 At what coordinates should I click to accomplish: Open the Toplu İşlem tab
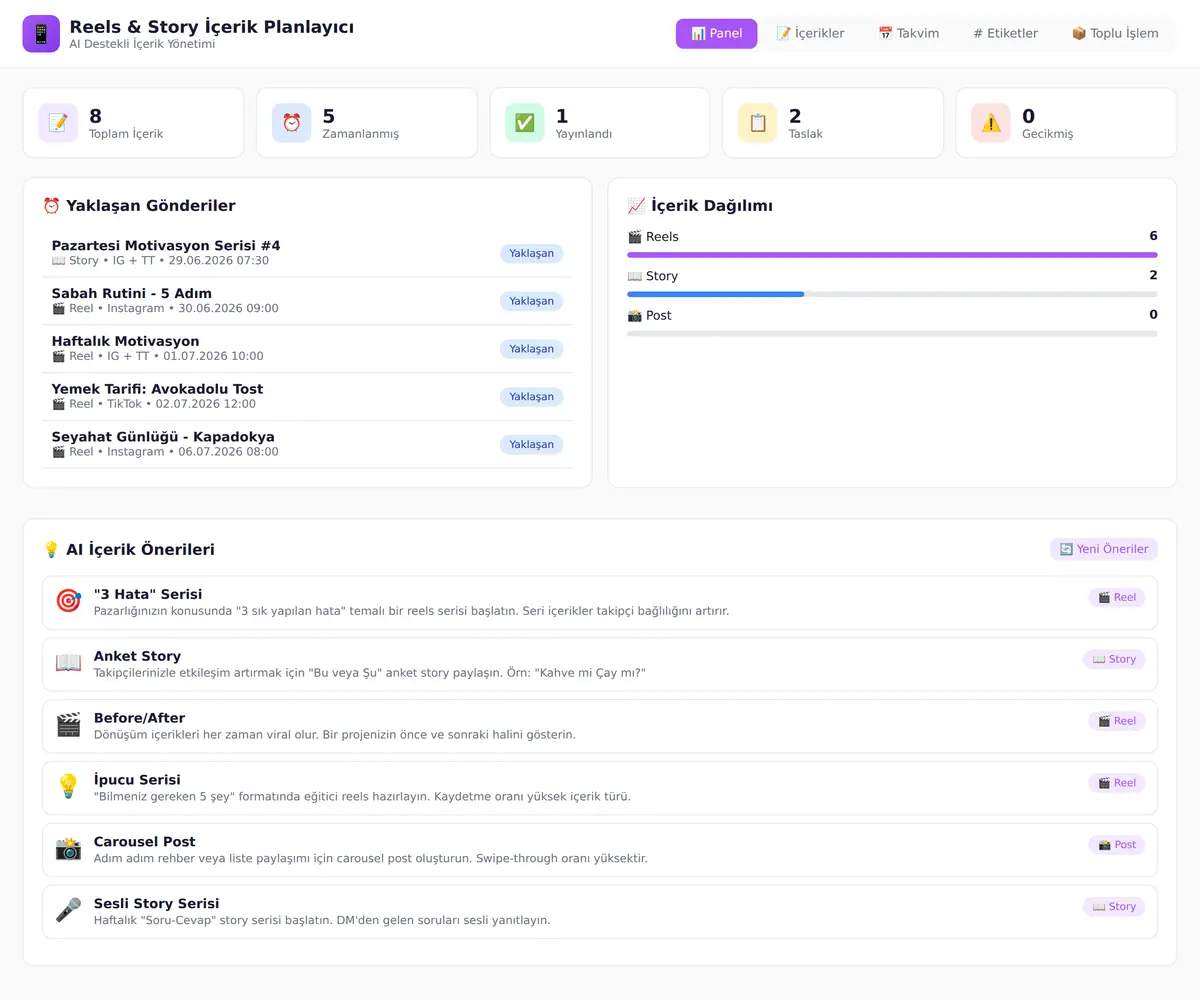(1115, 33)
